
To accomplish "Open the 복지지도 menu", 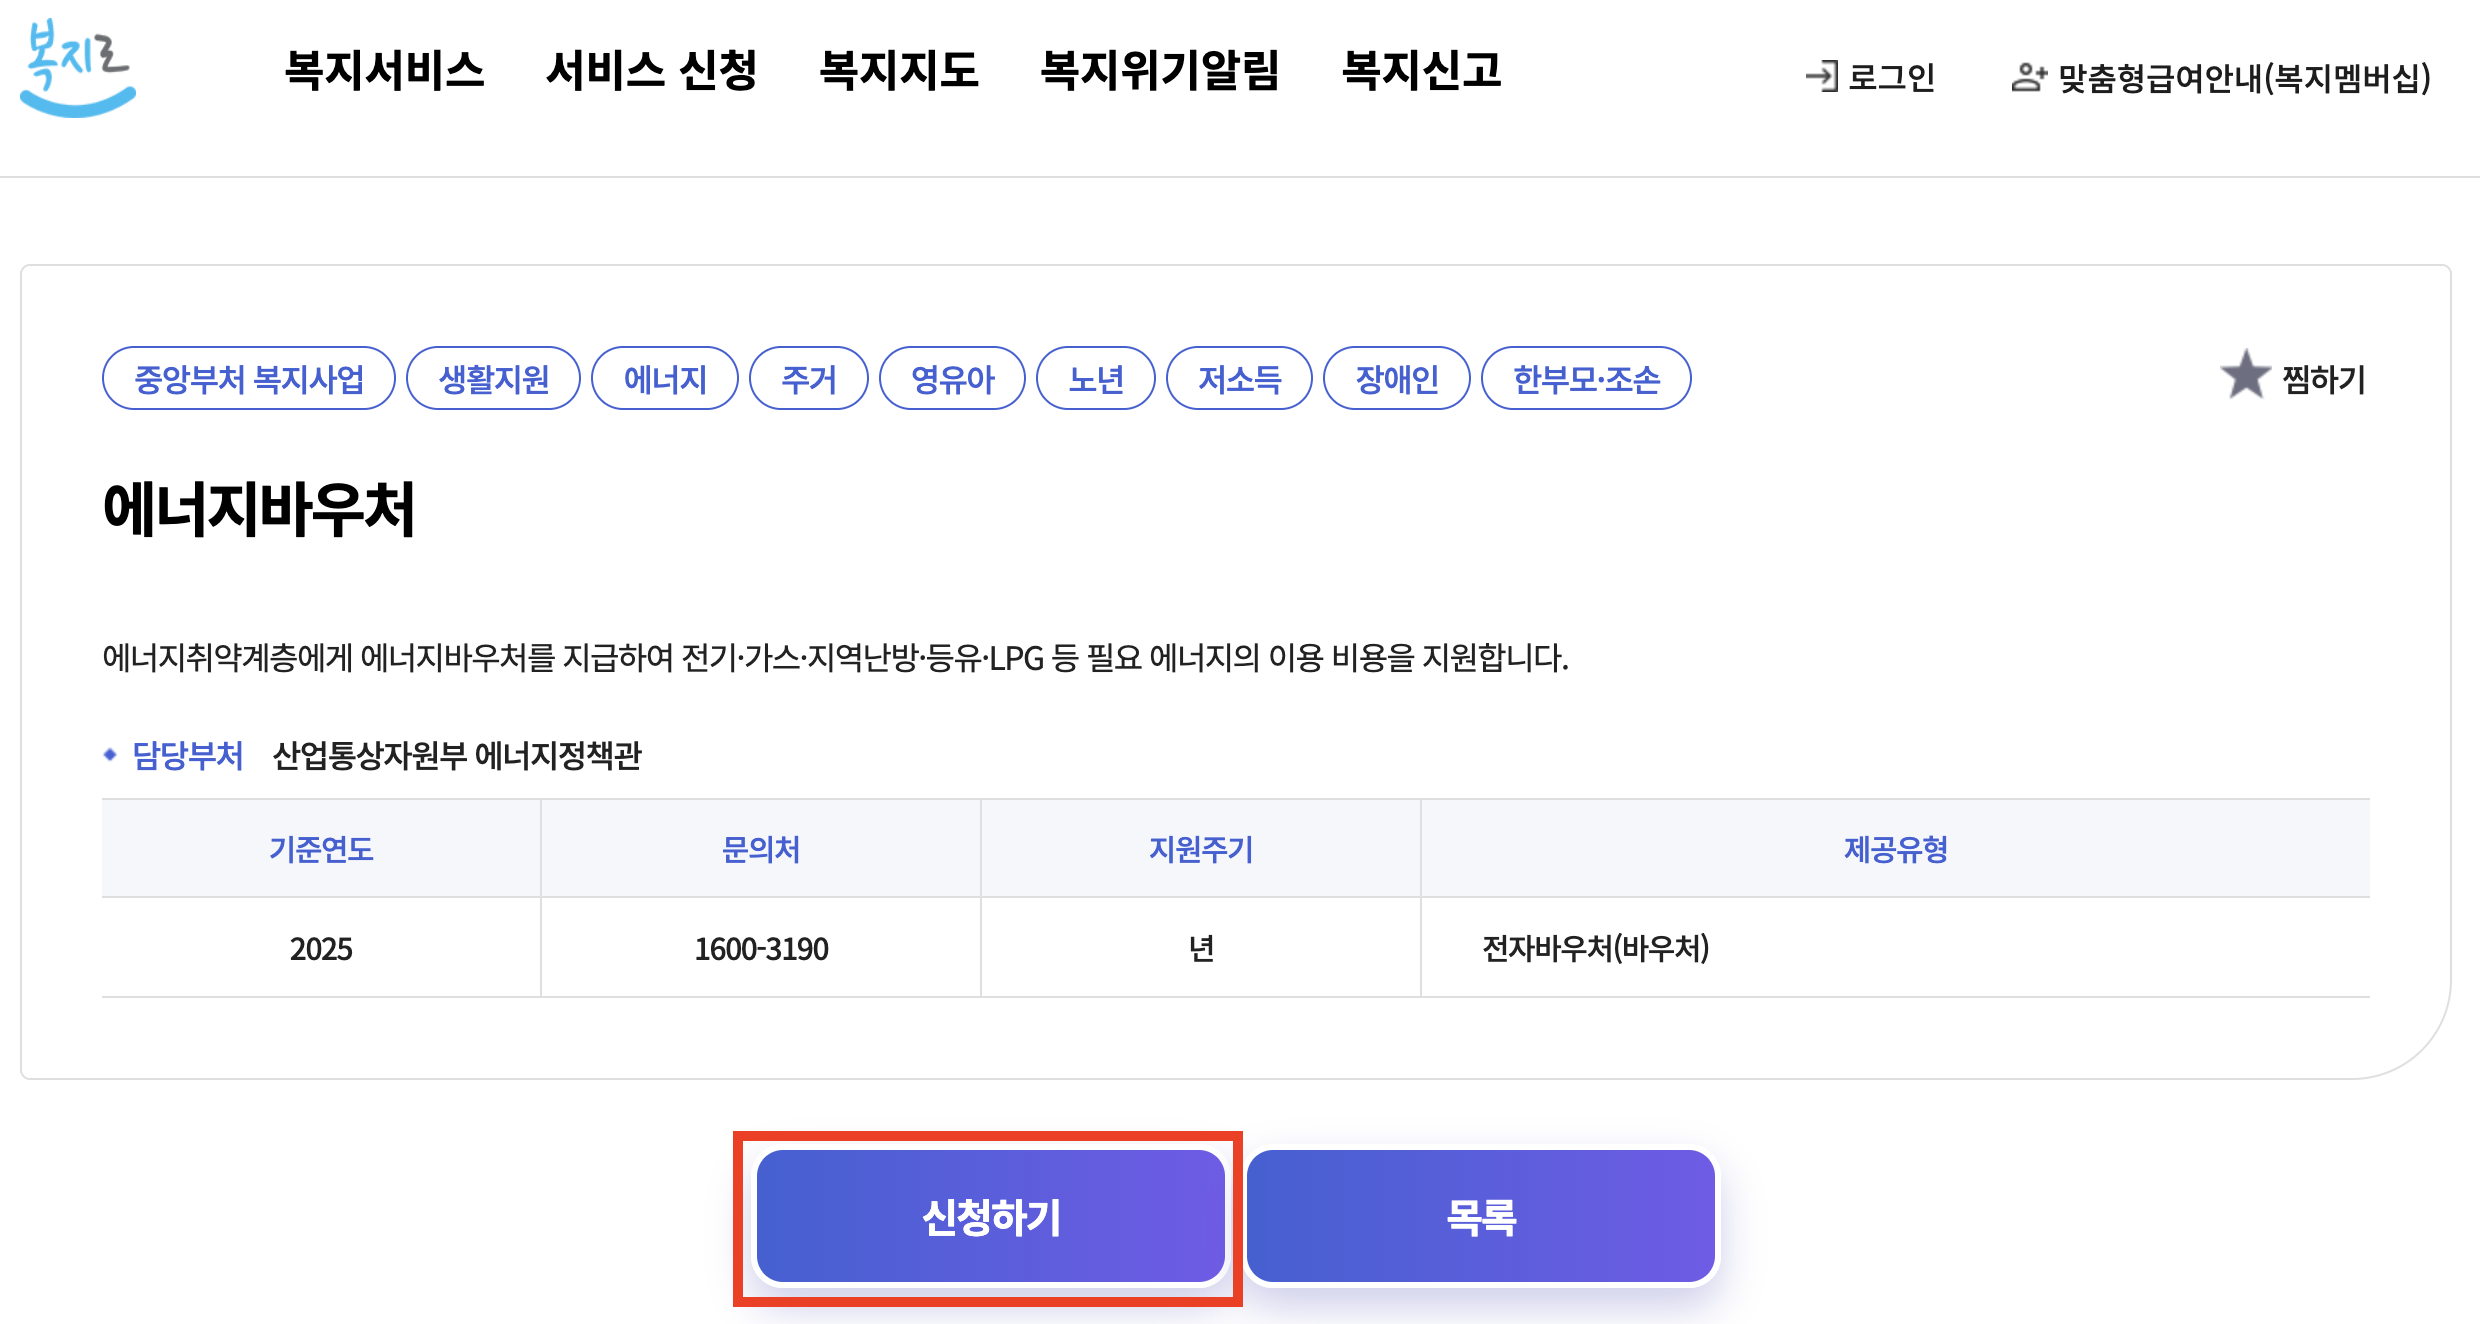I will click(x=898, y=70).
